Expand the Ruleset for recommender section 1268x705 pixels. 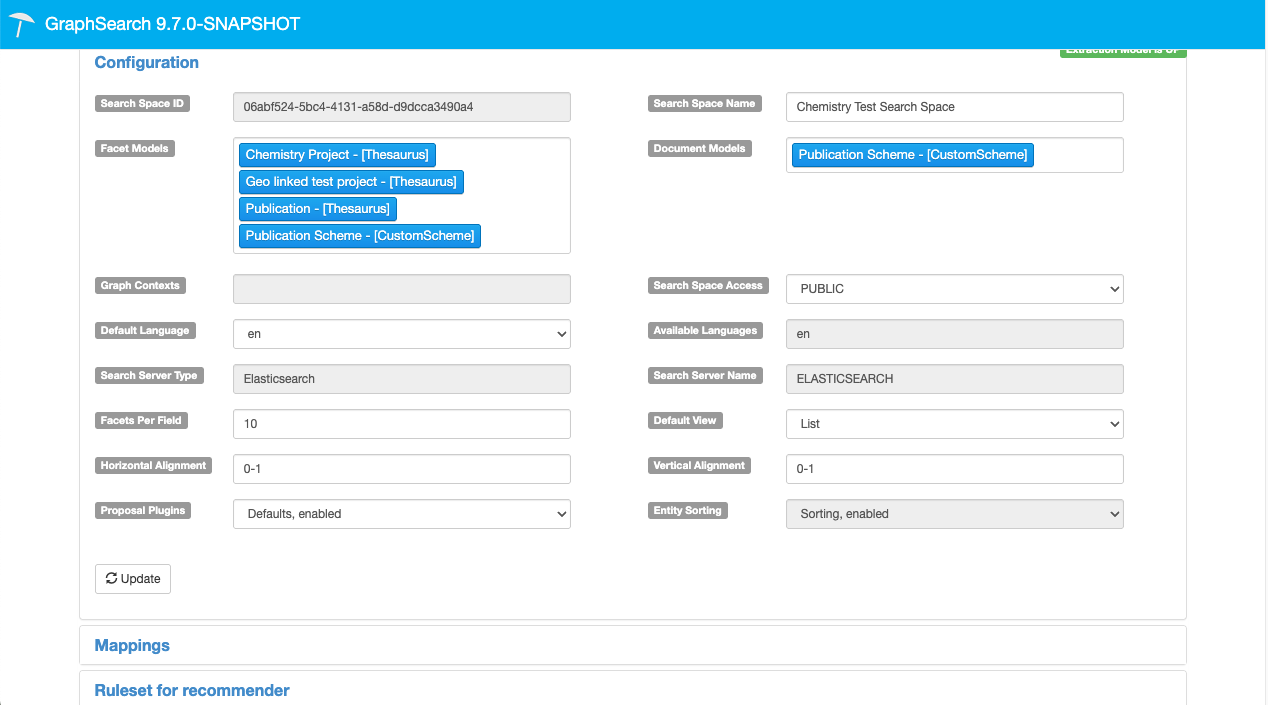[x=192, y=691]
